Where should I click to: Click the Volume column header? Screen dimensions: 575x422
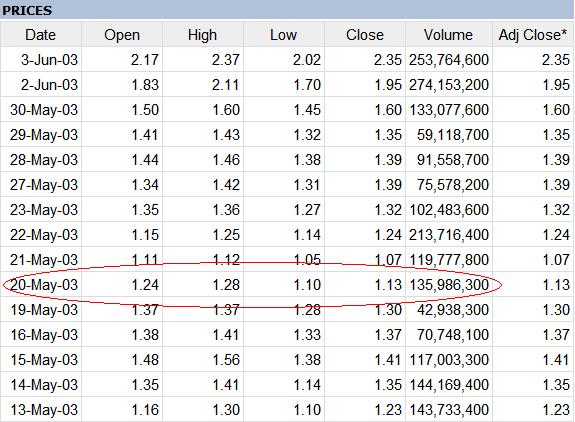pyautogui.click(x=449, y=35)
